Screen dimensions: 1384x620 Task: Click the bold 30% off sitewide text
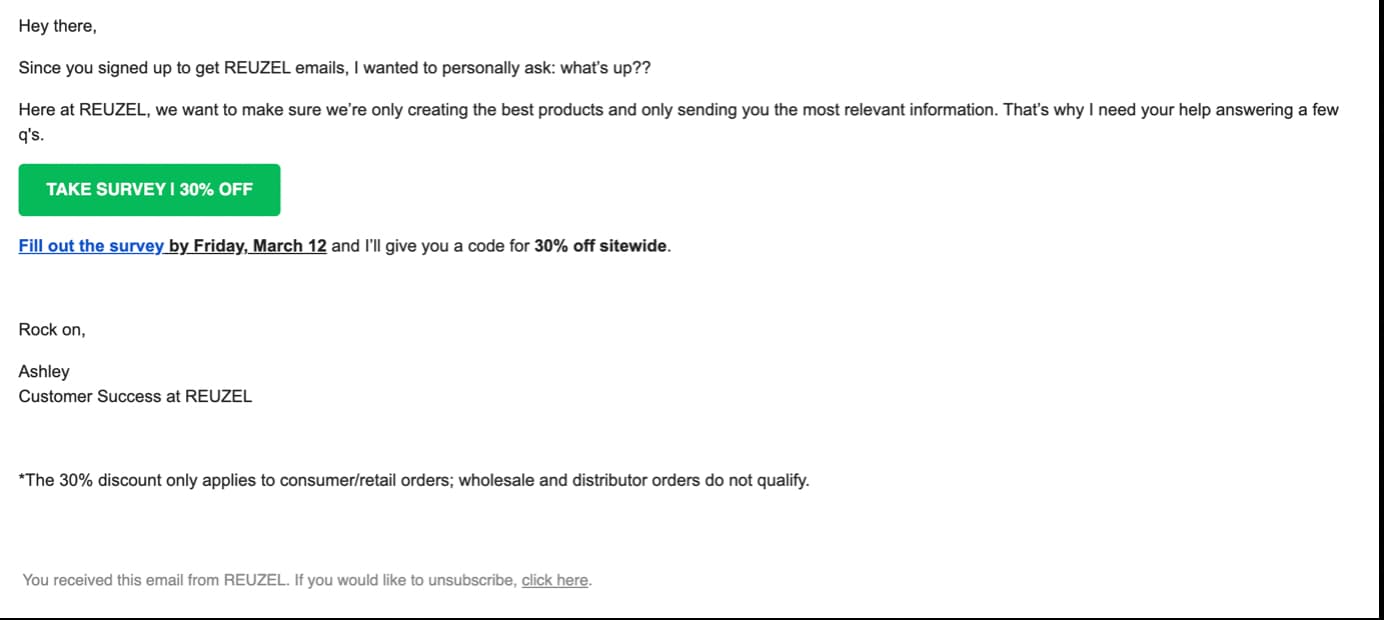(x=600, y=245)
